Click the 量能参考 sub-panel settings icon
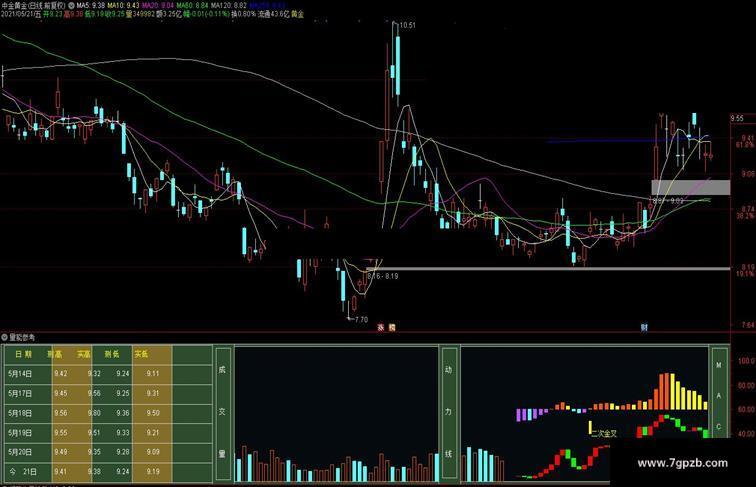 (x=4, y=338)
